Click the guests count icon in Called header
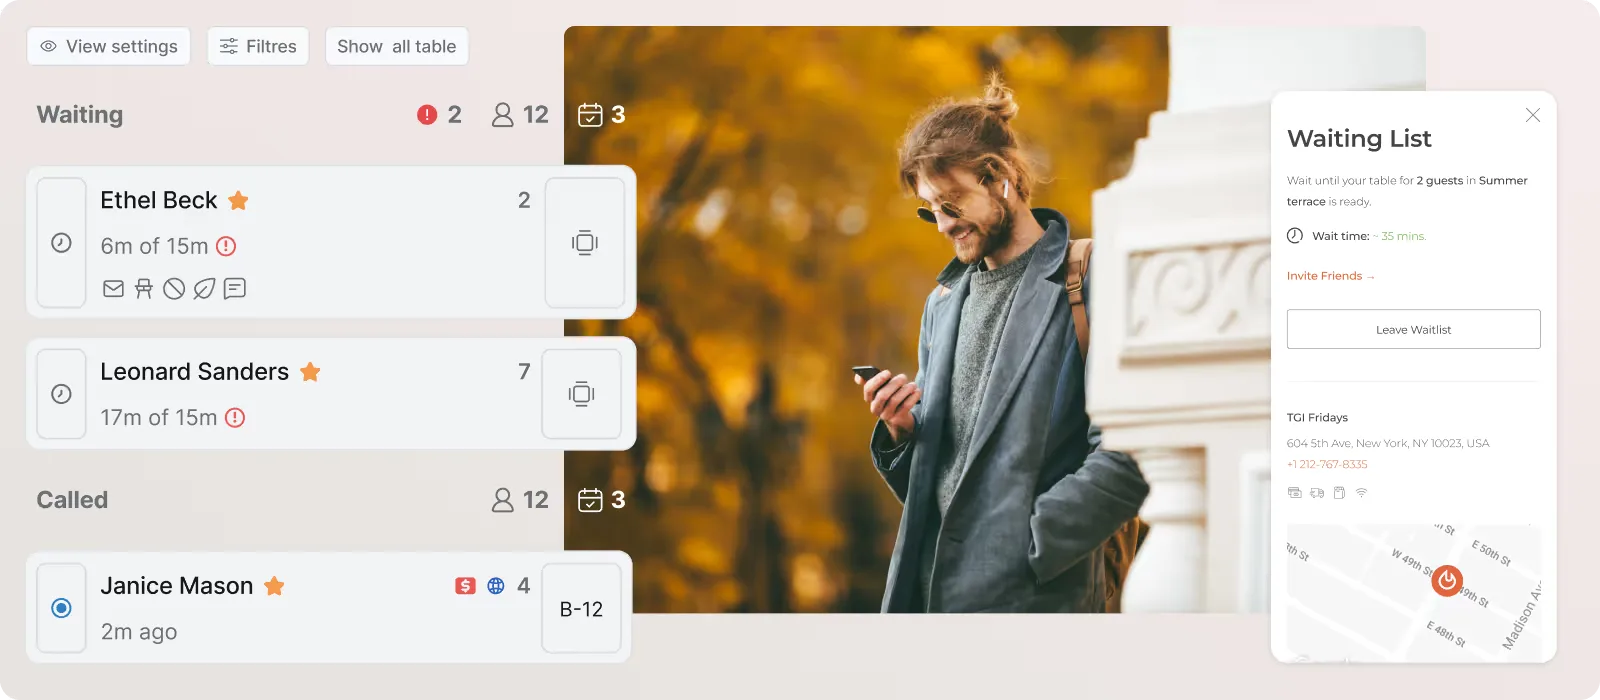1600x700 pixels. coord(503,500)
